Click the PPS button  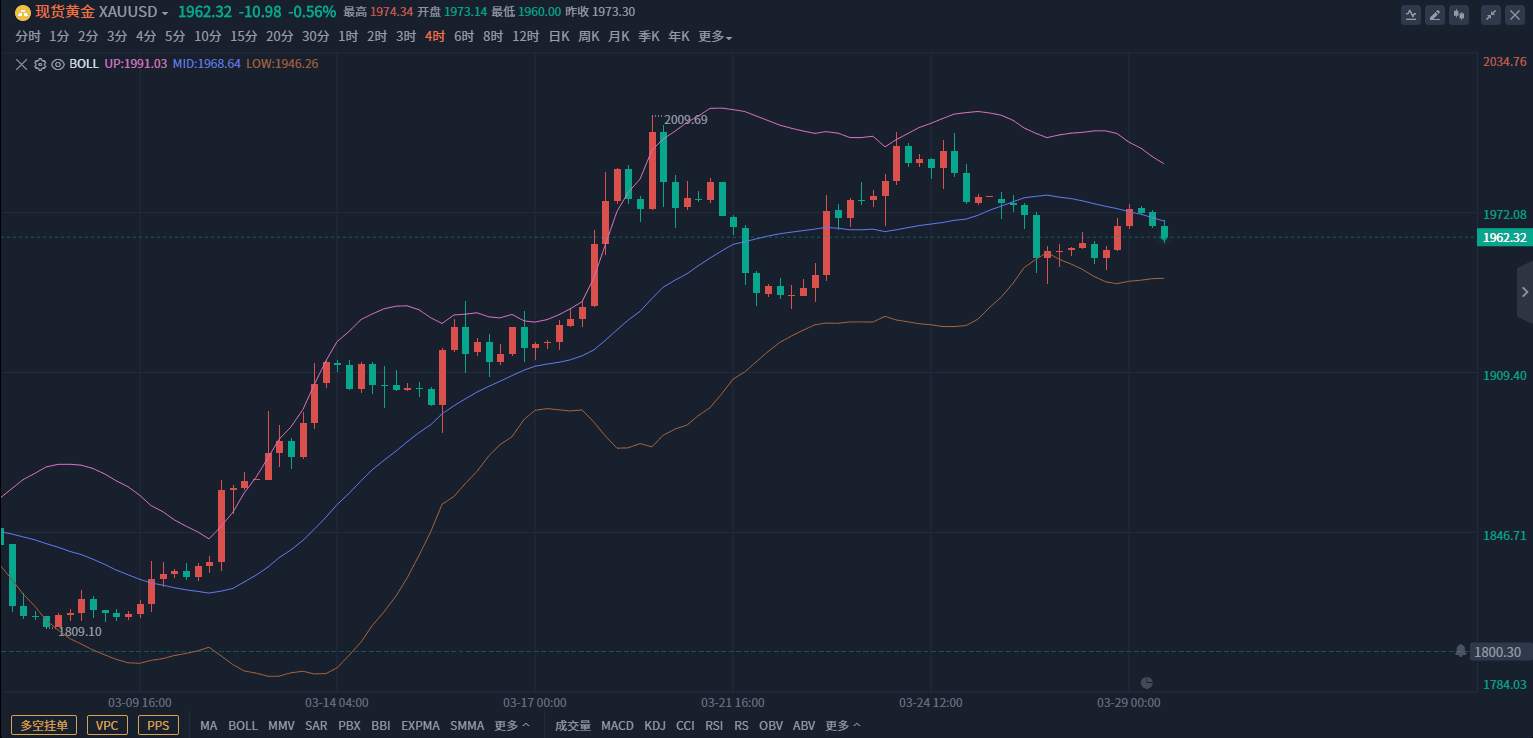[x=158, y=725]
